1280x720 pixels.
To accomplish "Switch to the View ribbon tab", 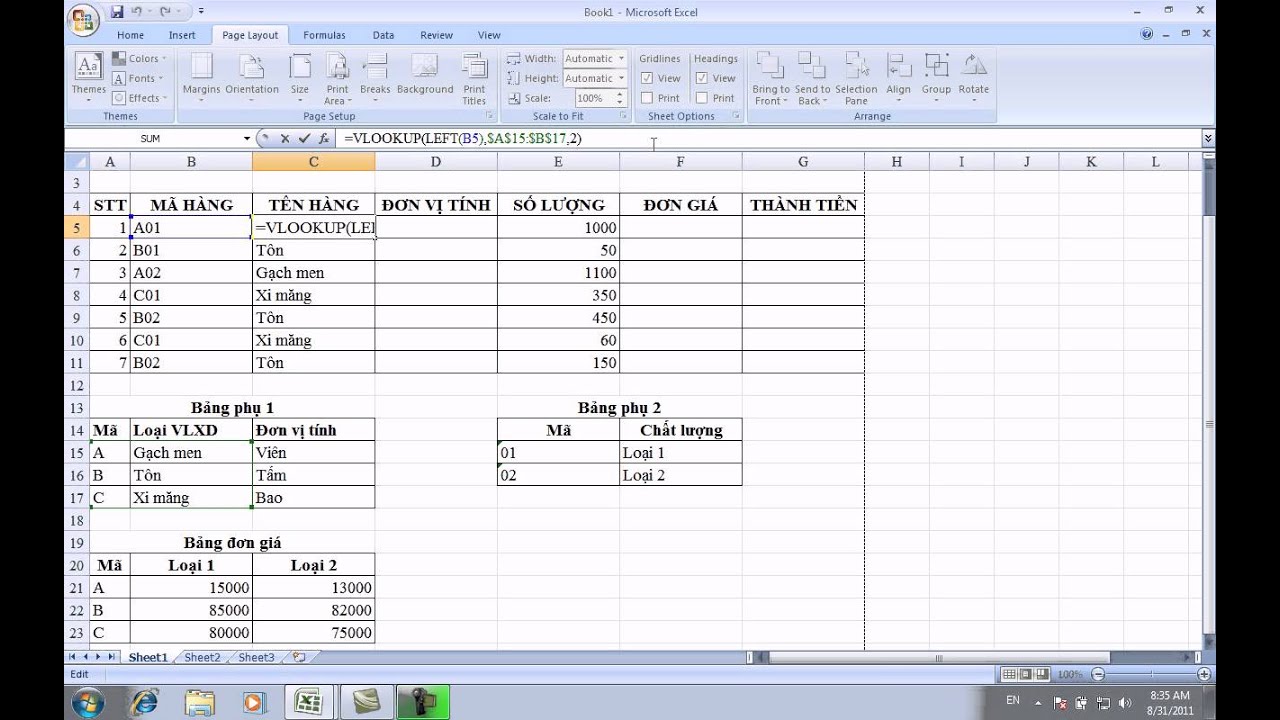I will 489,35.
